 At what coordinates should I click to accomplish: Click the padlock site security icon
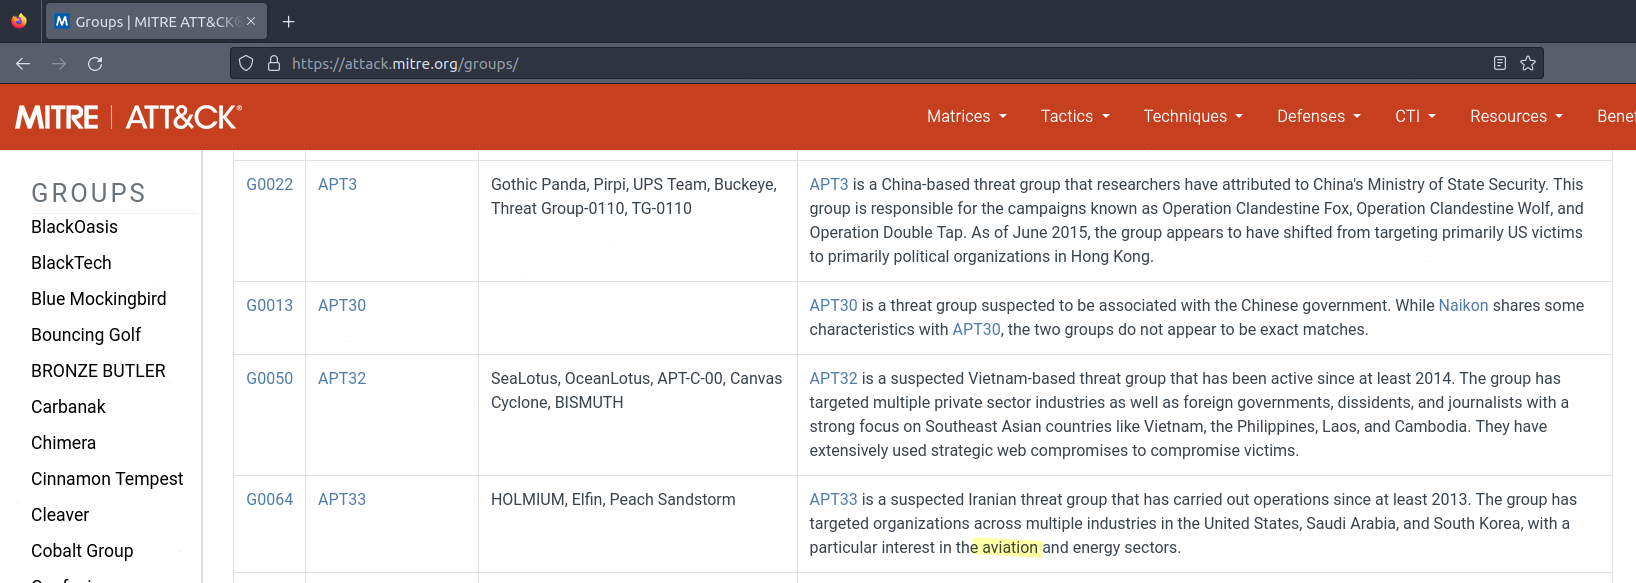pyautogui.click(x=274, y=64)
